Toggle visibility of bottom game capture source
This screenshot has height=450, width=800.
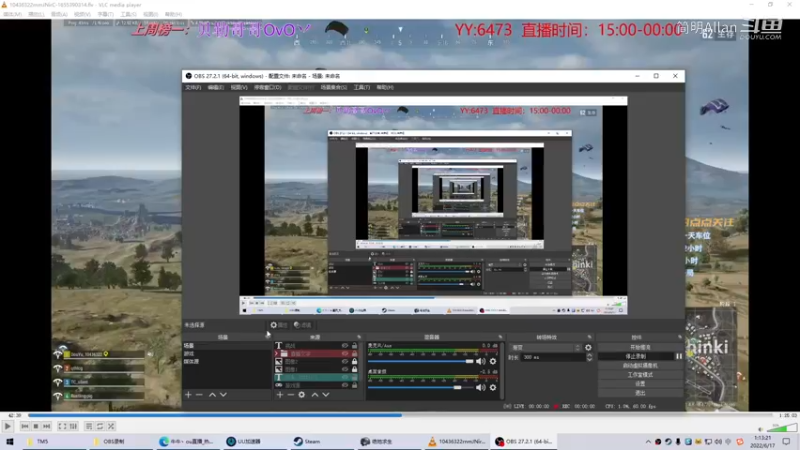[x=345, y=385]
